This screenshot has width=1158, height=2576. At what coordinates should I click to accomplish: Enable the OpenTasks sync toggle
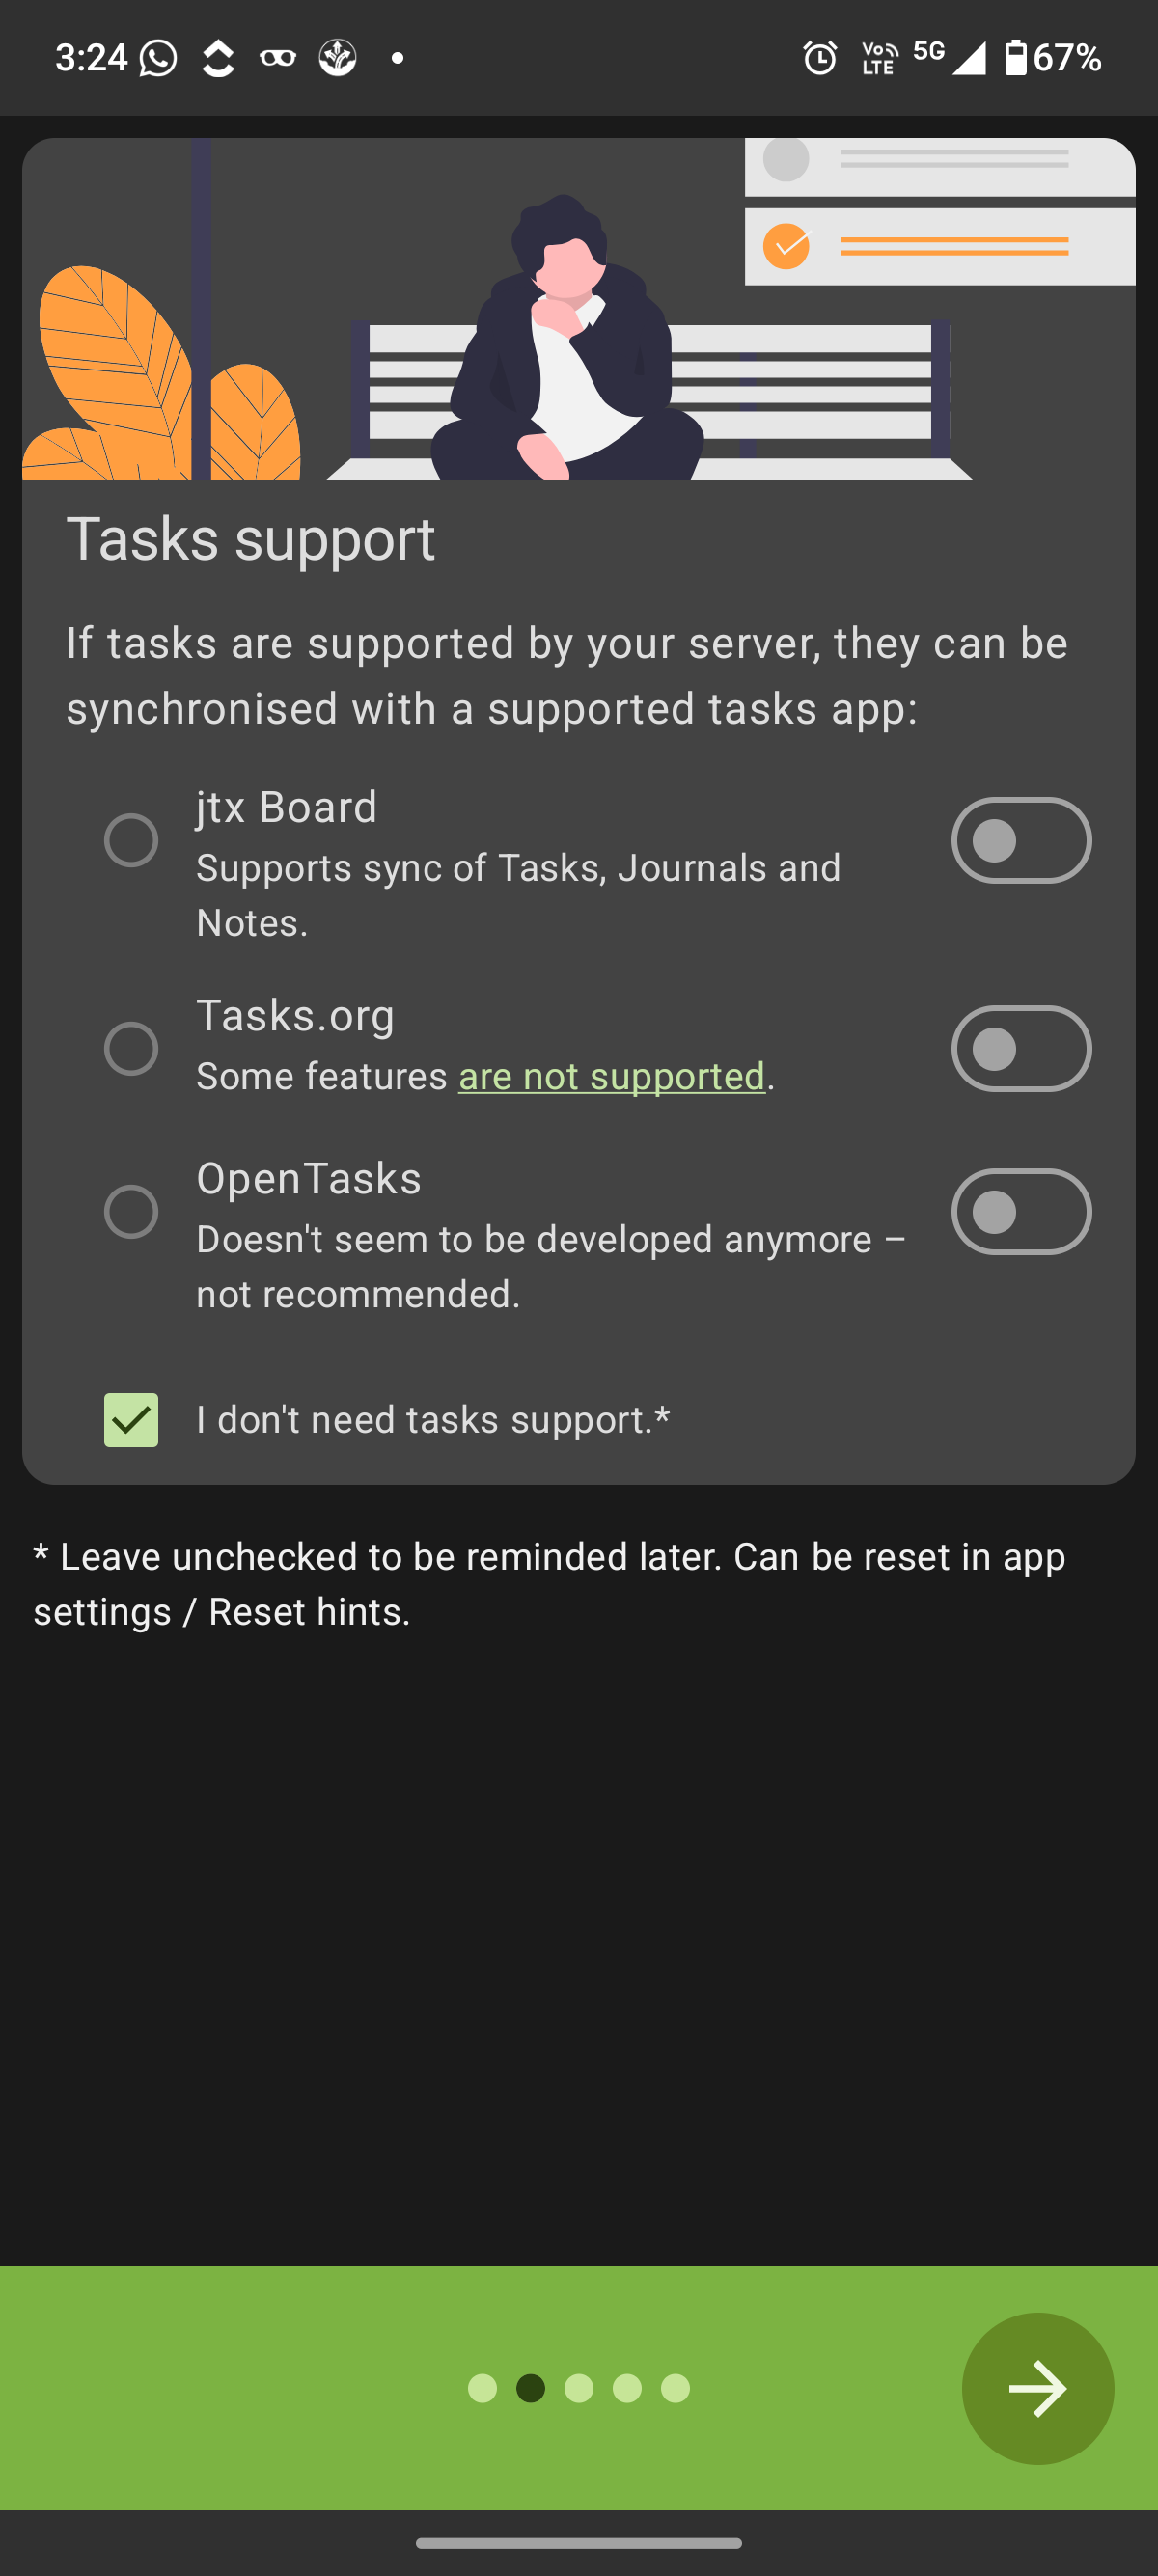click(1021, 1211)
